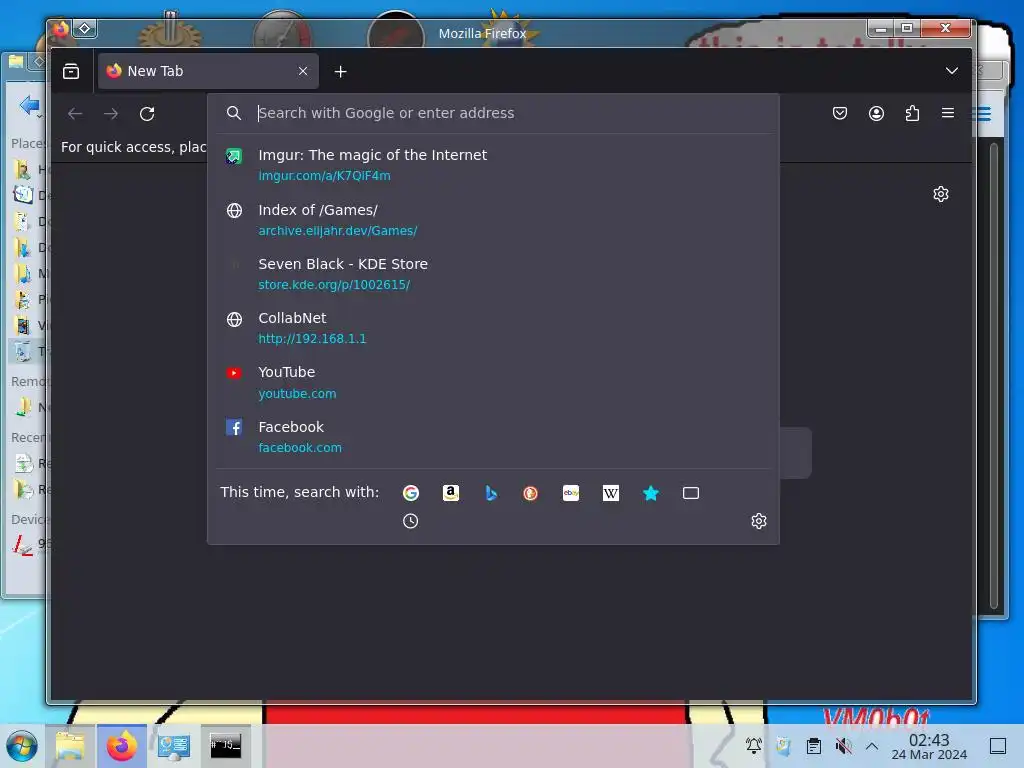
Task: Open the Seven Black KDE Store suggestion
Action: point(493,274)
